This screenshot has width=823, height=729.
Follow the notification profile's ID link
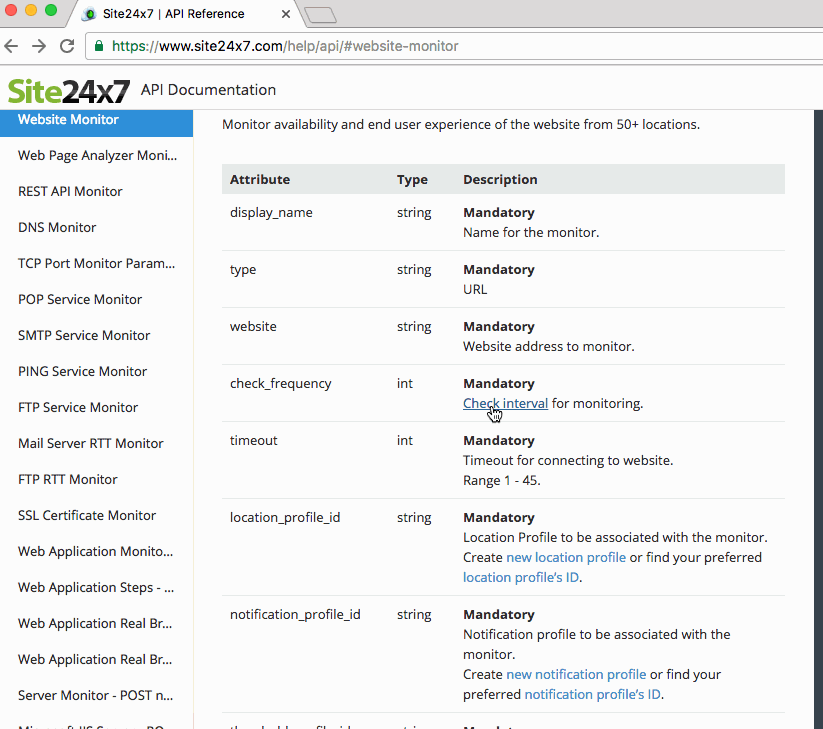593,694
